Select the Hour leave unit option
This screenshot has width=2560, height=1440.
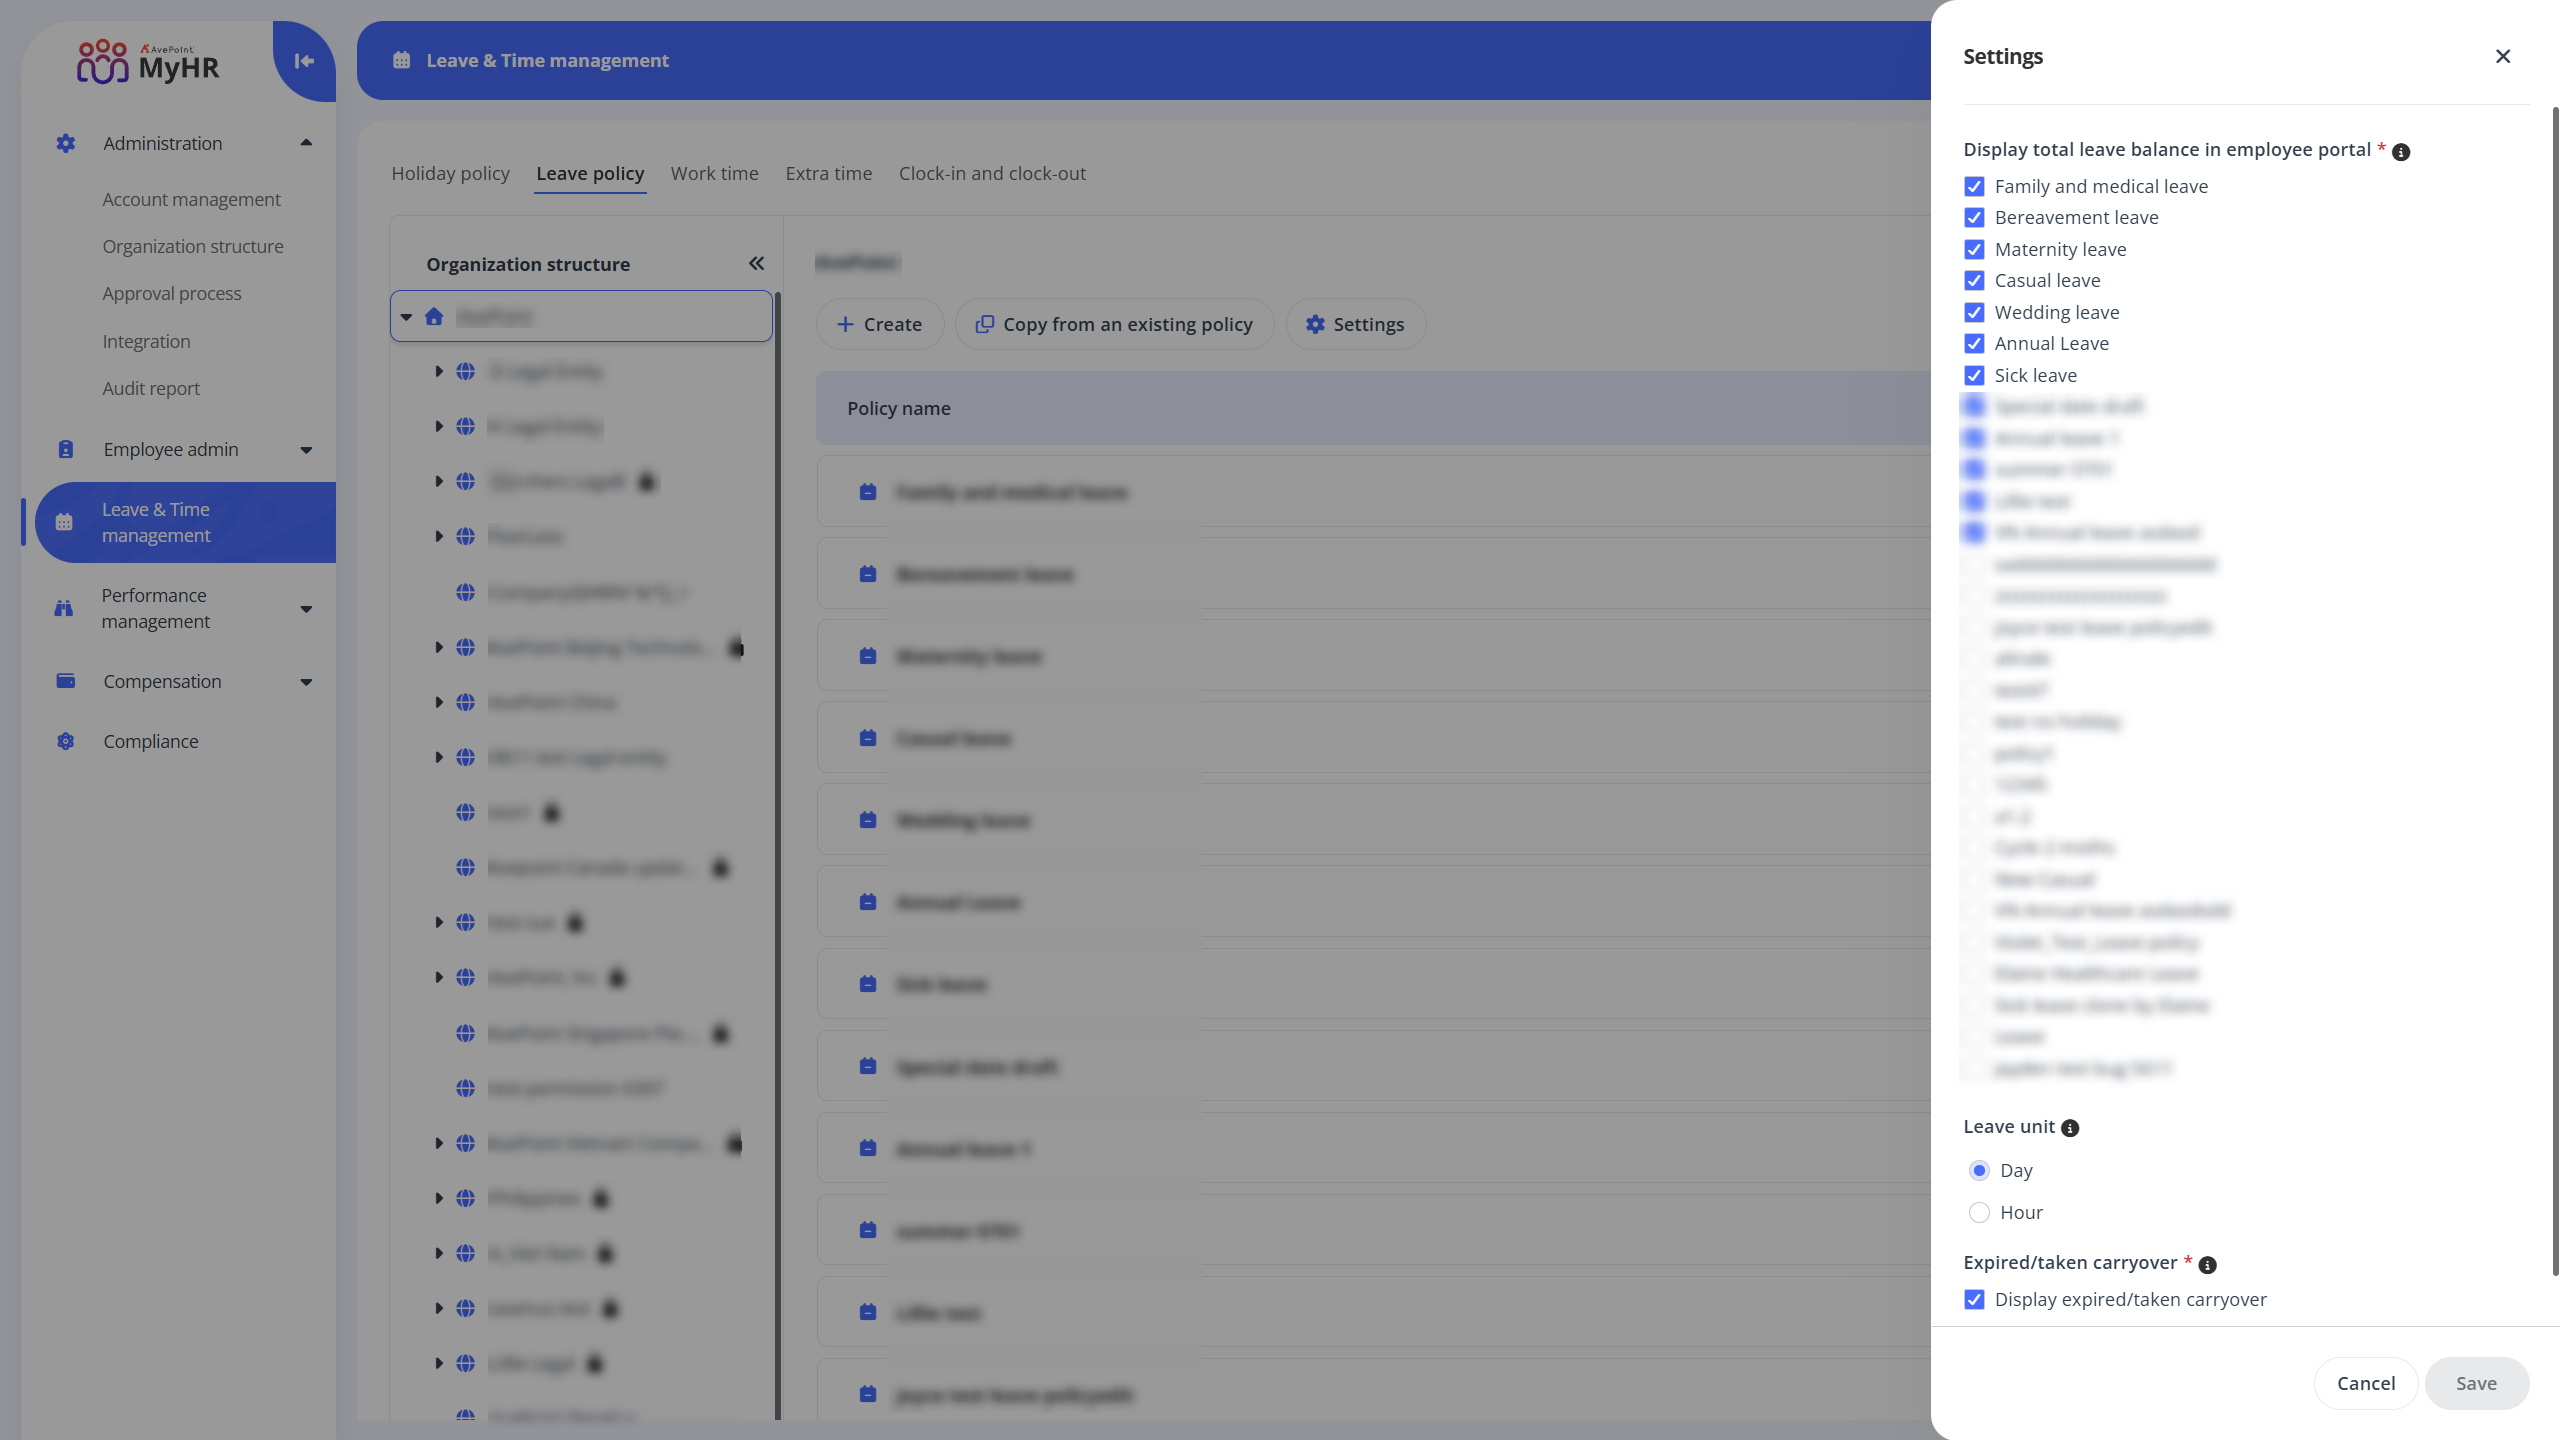[x=1981, y=1212]
